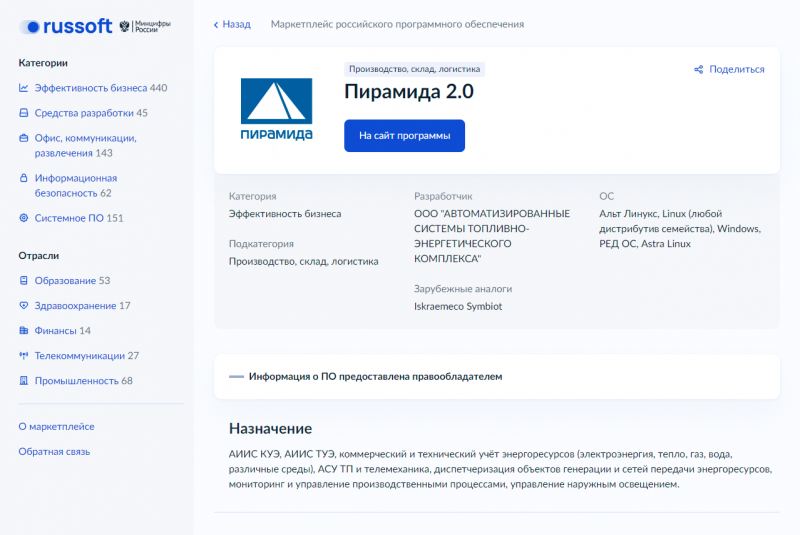Click the Пирамида product logo
The image size is (800, 535).
pyautogui.click(x=276, y=109)
